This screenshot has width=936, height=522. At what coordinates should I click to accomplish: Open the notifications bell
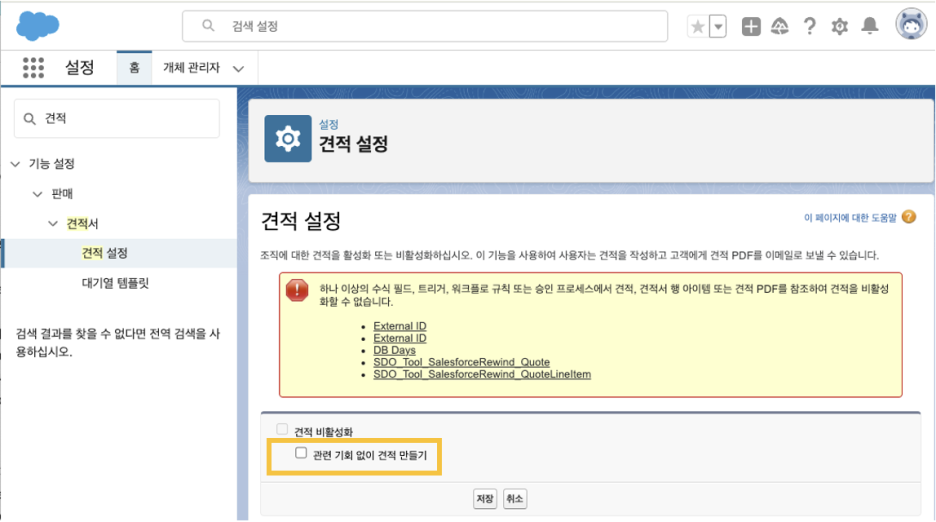pyautogui.click(x=870, y=26)
